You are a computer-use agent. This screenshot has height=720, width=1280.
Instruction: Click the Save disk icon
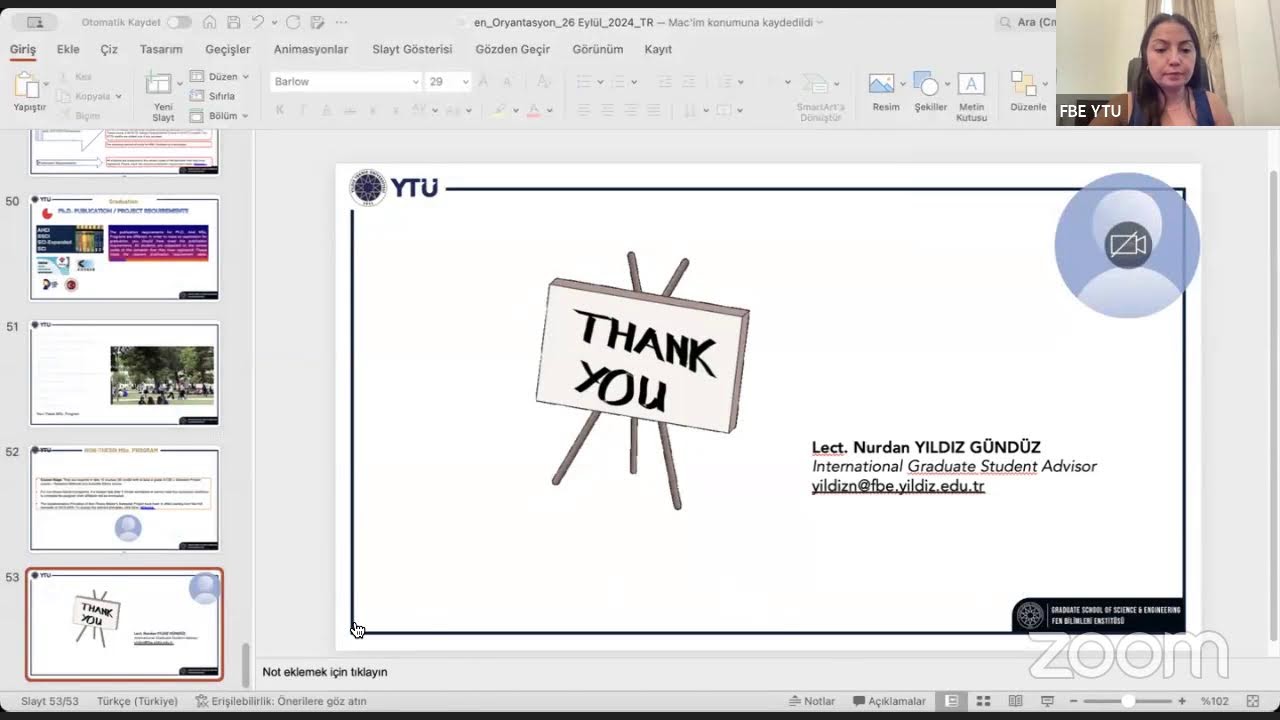click(233, 22)
